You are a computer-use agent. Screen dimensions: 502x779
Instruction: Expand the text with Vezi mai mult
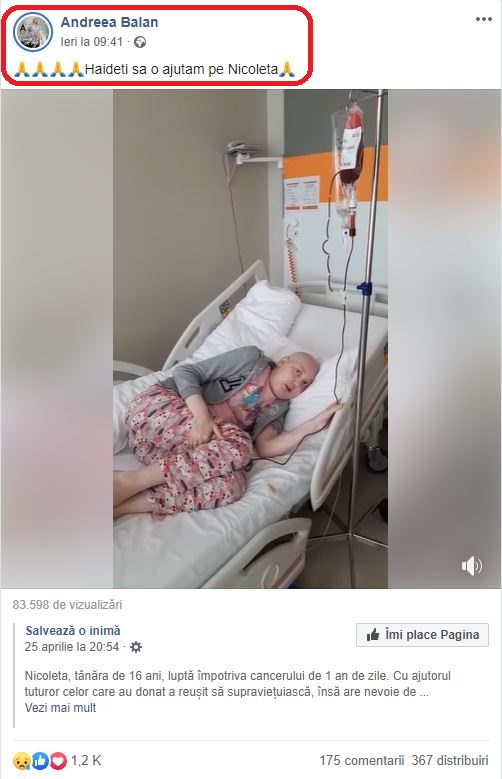(61, 707)
